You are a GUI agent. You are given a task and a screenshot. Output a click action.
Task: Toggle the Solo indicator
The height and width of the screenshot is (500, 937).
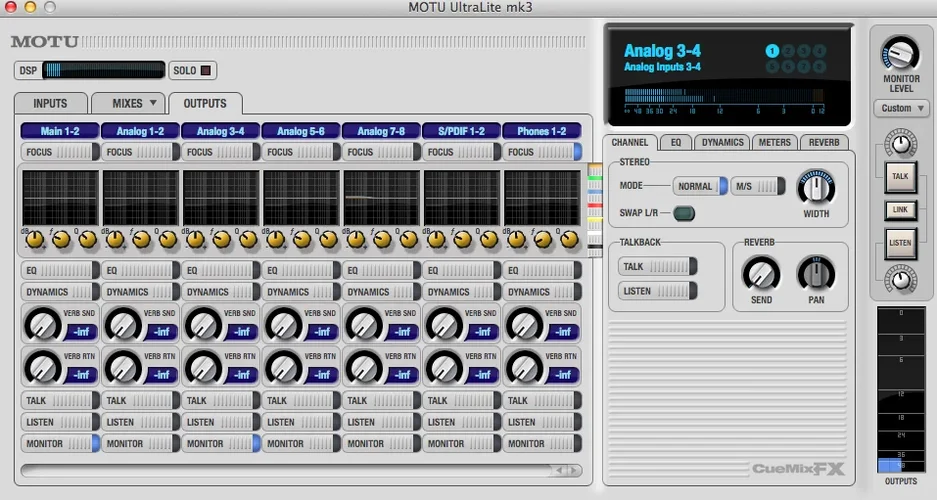click(206, 70)
